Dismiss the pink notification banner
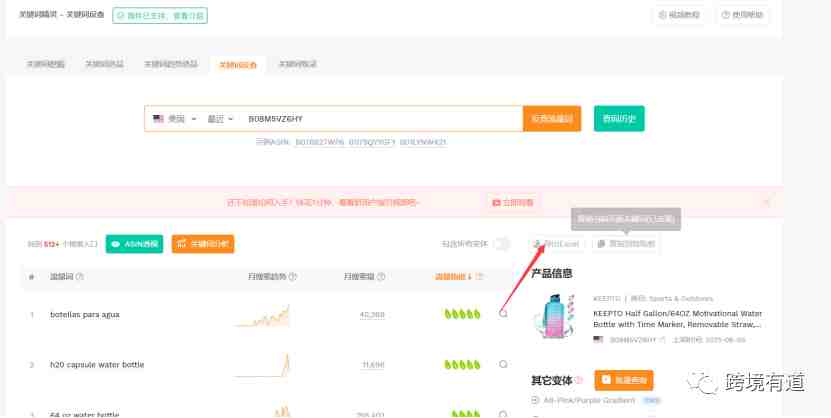831x418 pixels. (x=766, y=202)
